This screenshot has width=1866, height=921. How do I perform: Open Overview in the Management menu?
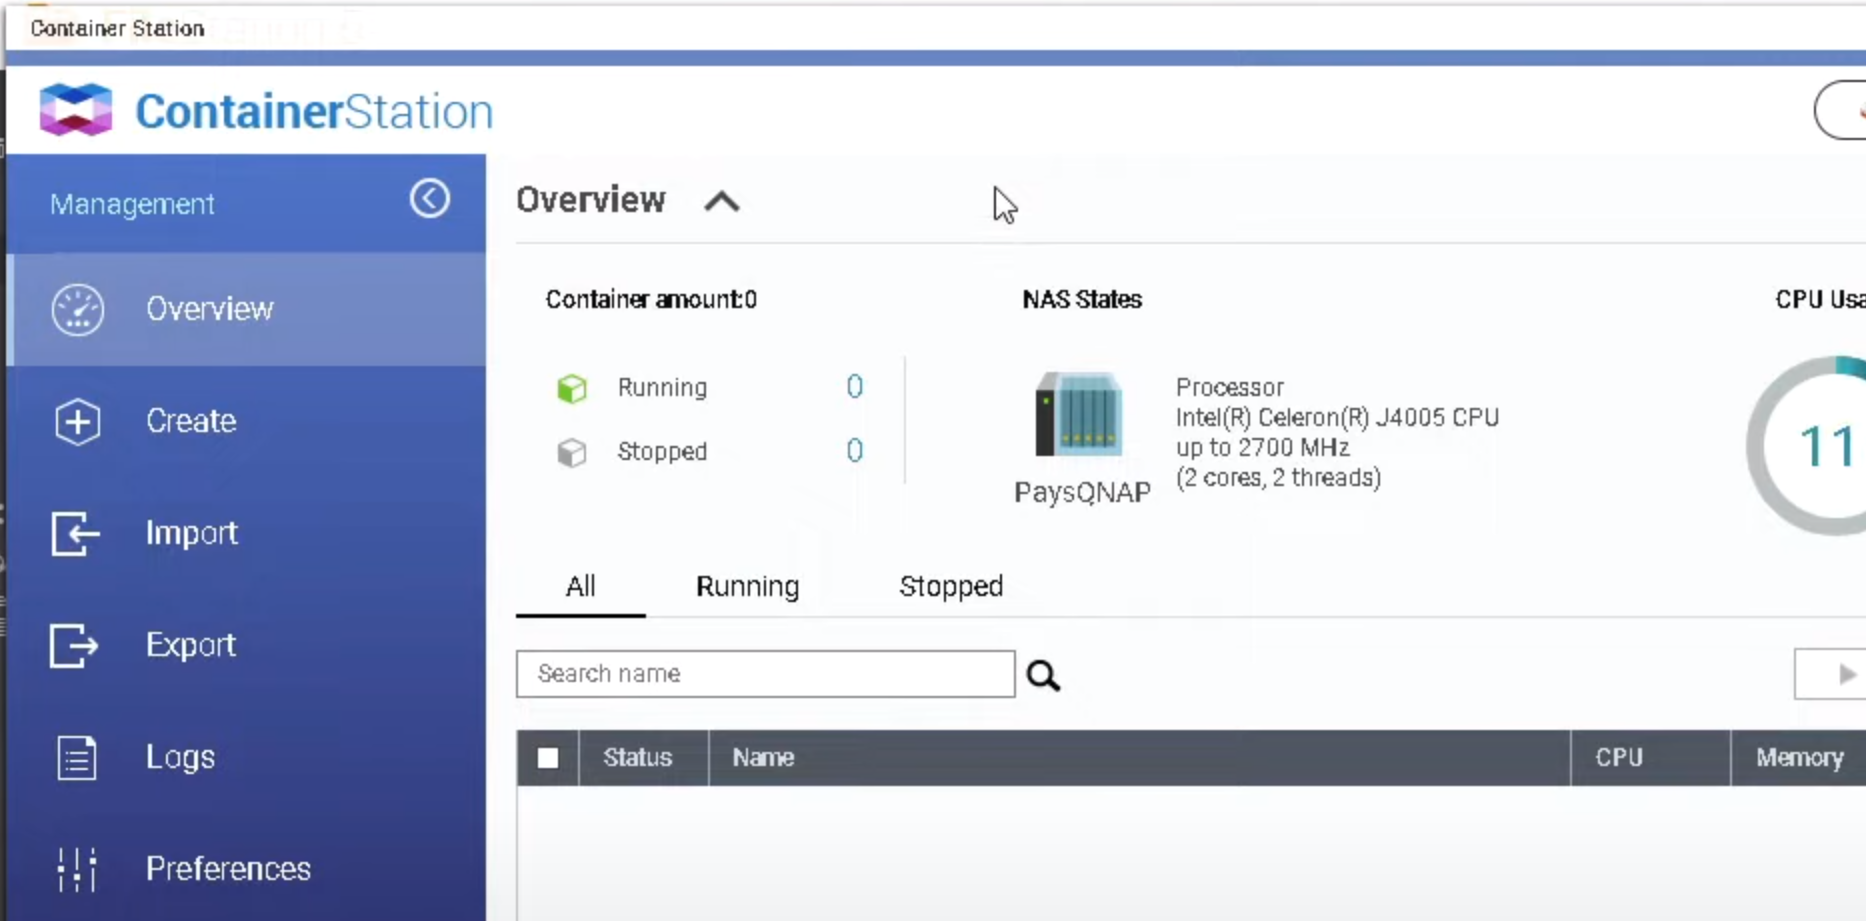[246, 309]
